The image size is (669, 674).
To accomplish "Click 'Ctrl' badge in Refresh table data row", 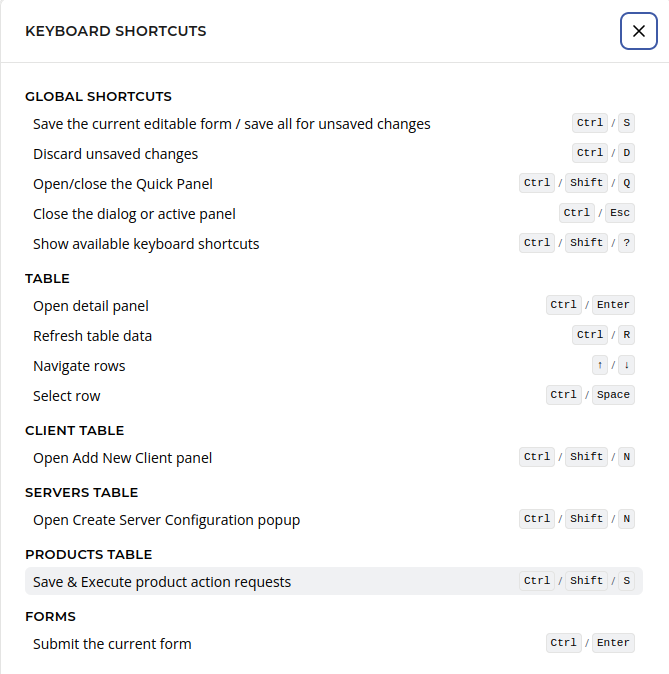I will coord(590,335).
